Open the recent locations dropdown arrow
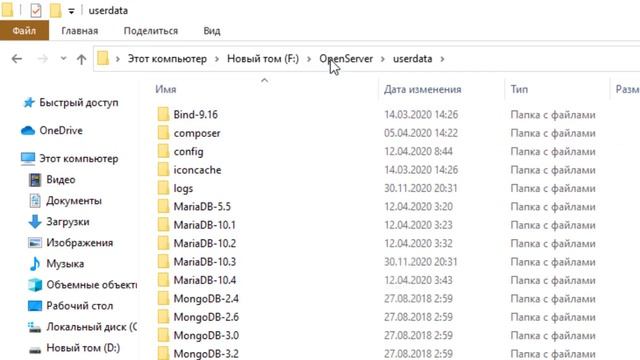640x360 pixels. 63,59
